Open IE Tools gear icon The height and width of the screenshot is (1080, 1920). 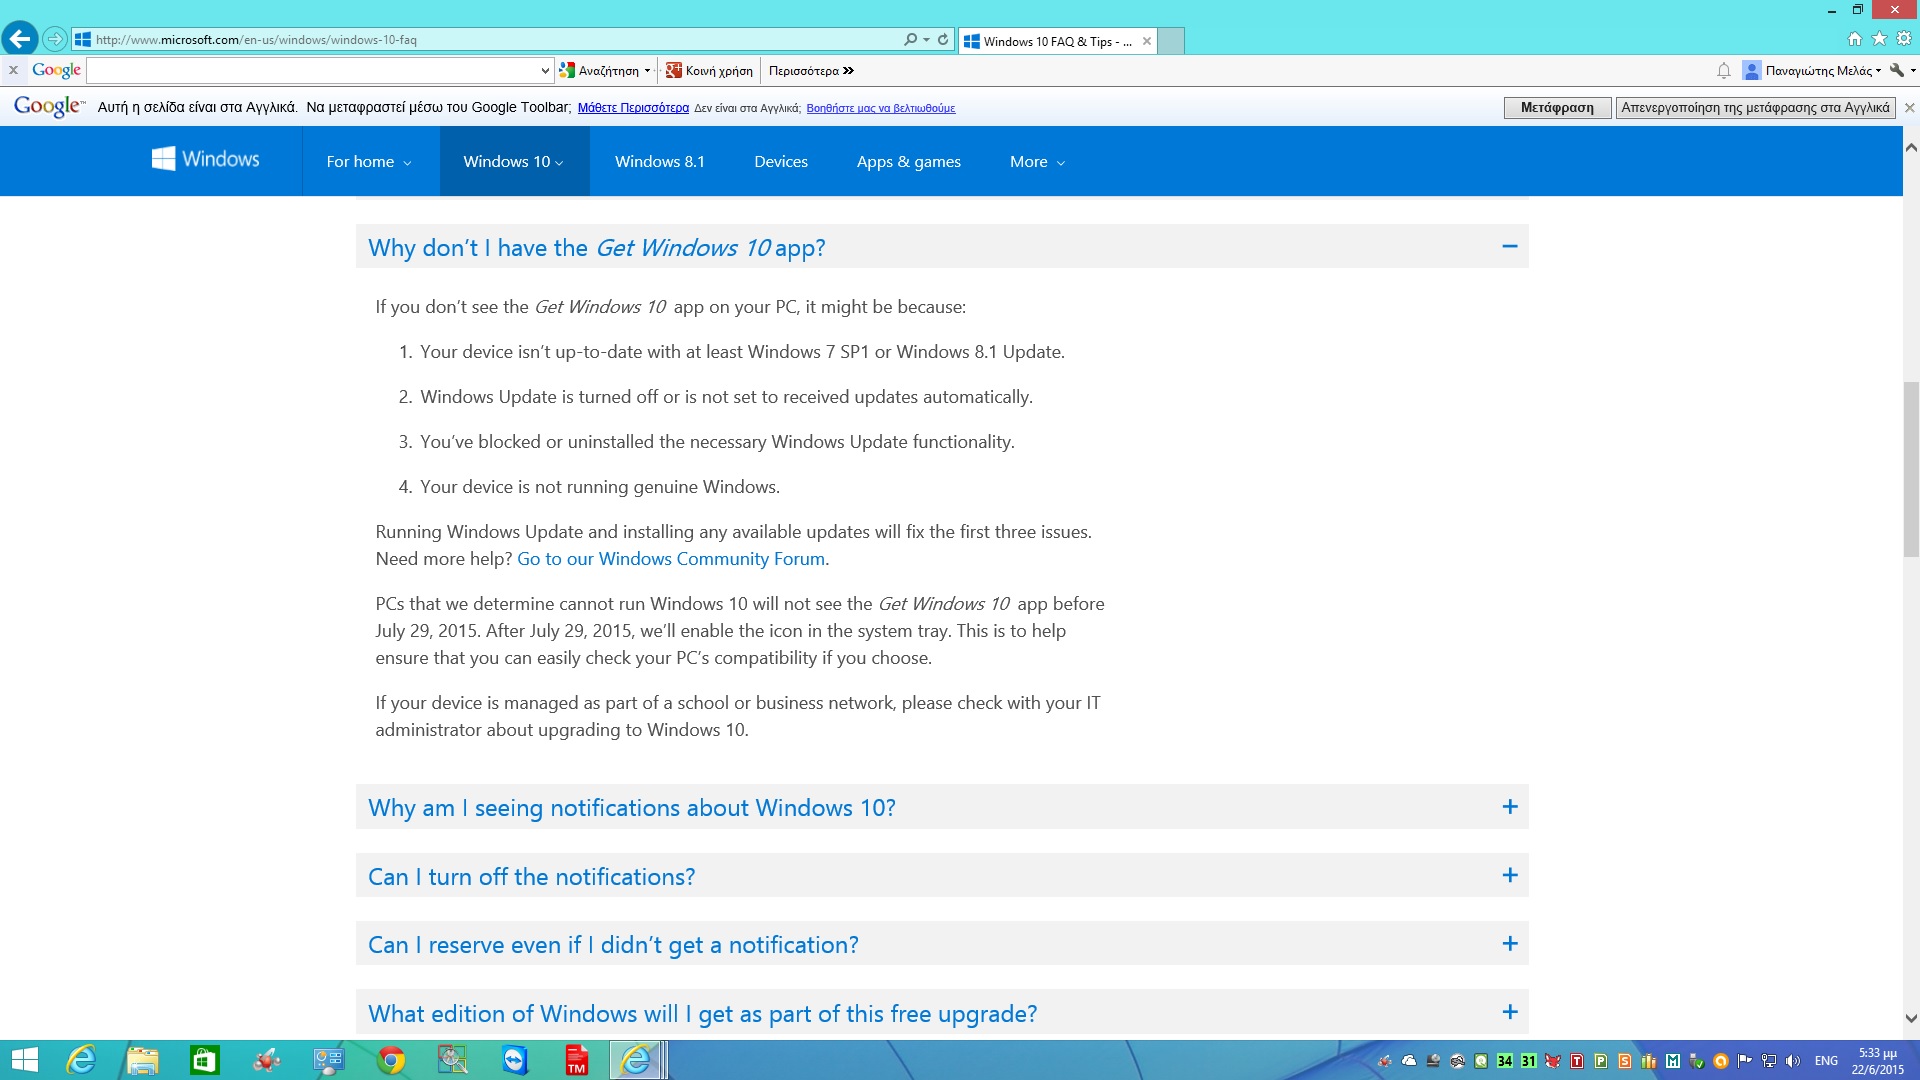[1904, 39]
